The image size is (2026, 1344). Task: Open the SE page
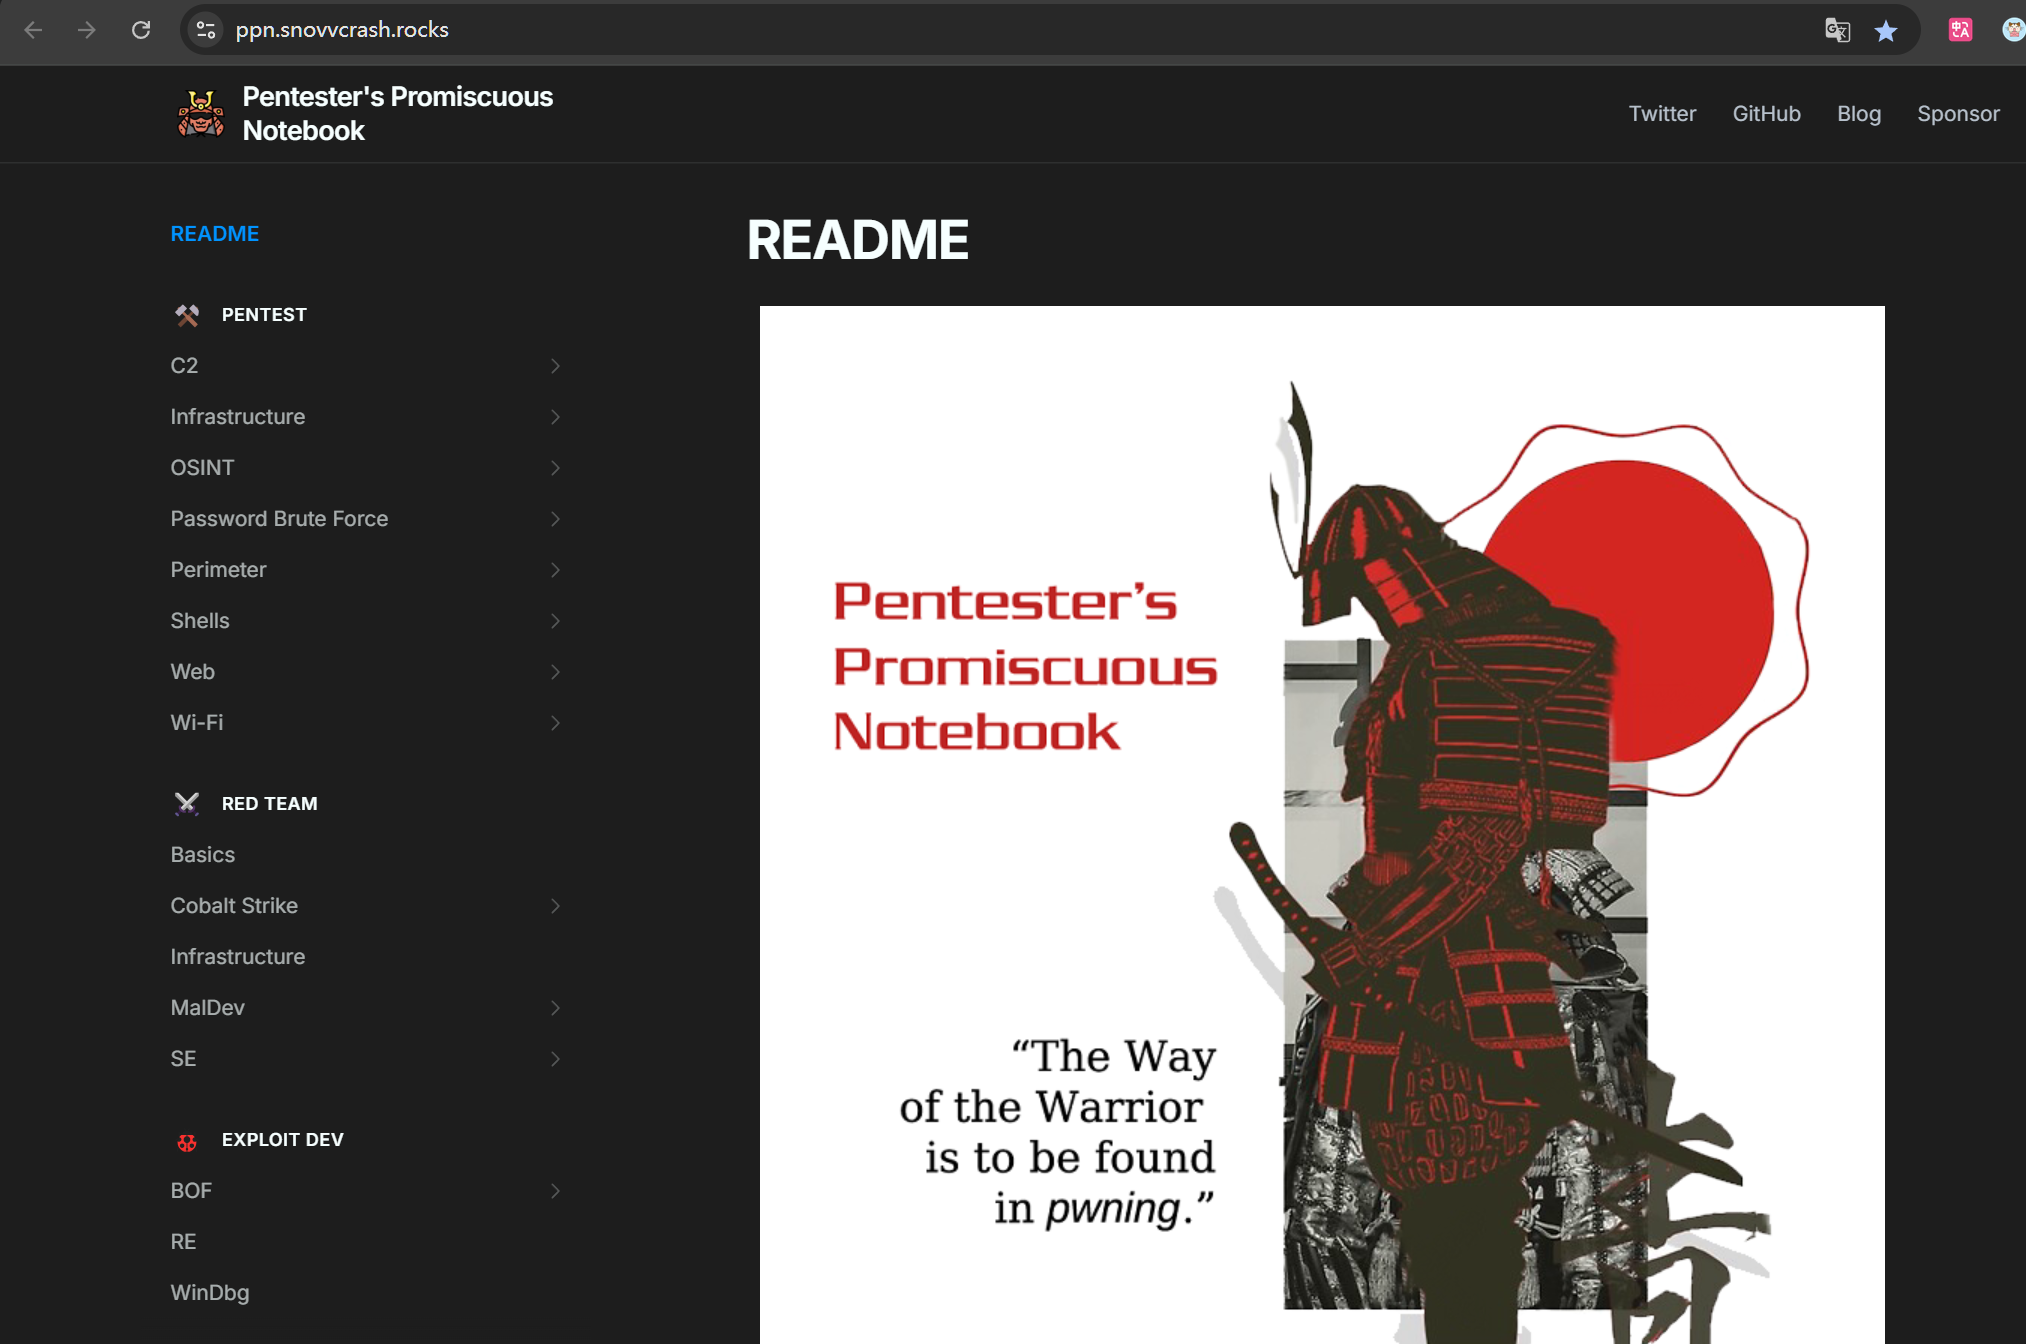coord(183,1059)
